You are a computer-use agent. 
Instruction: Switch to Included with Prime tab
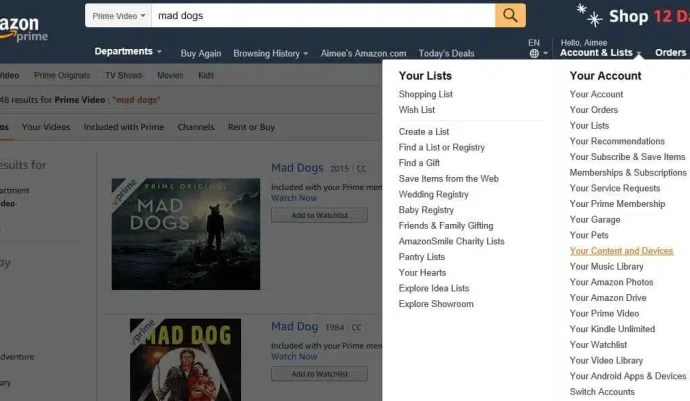click(124, 127)
